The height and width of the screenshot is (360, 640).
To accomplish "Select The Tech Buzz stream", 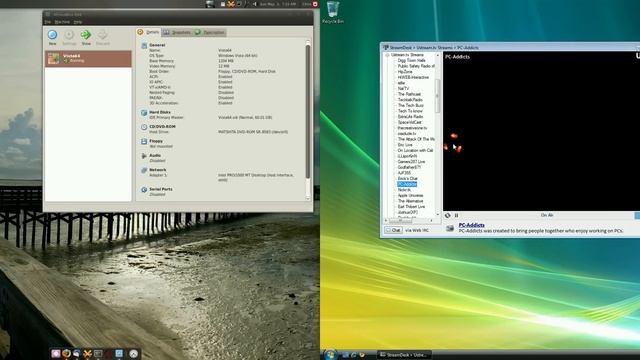I will [411, 105].
